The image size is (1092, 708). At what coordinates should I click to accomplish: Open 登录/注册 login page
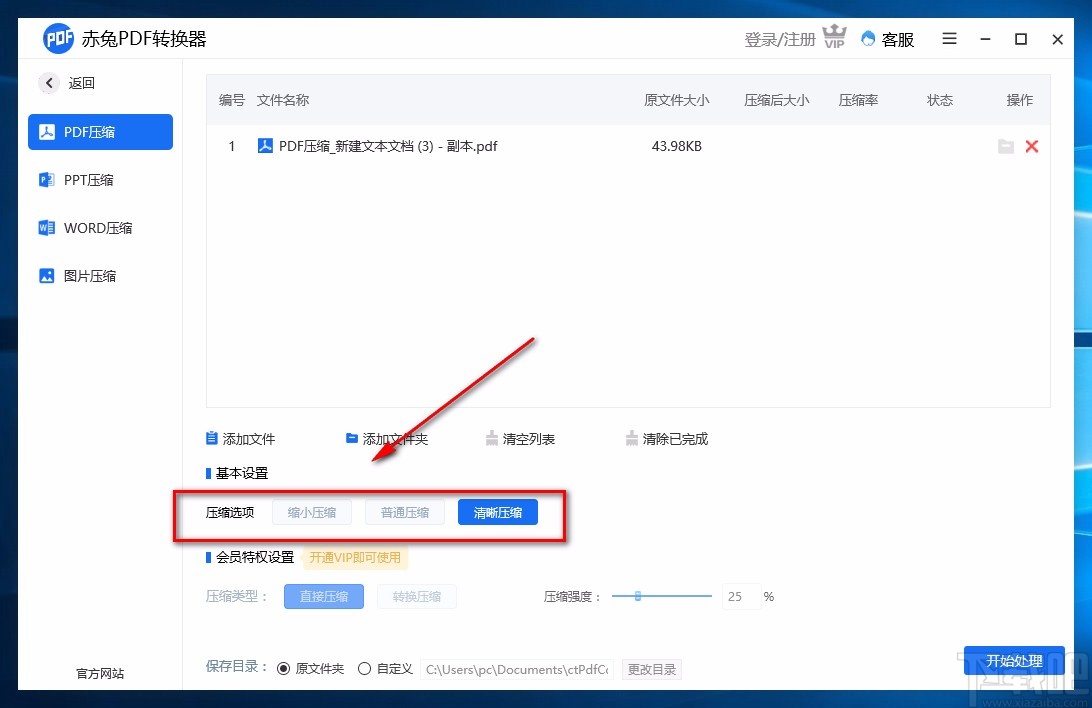[780, 39]
